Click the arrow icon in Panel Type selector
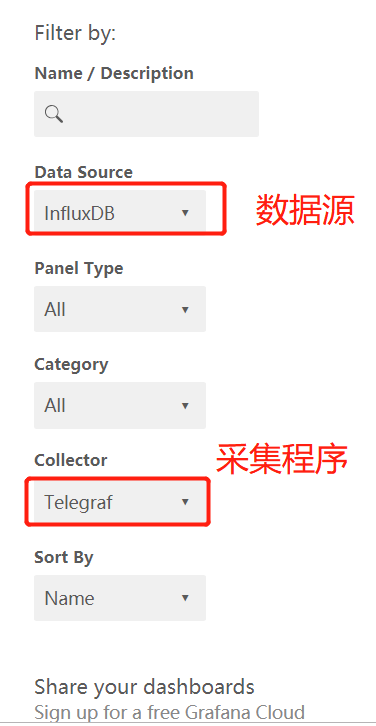Screen dimensions: 376x726 click(185, 309)
